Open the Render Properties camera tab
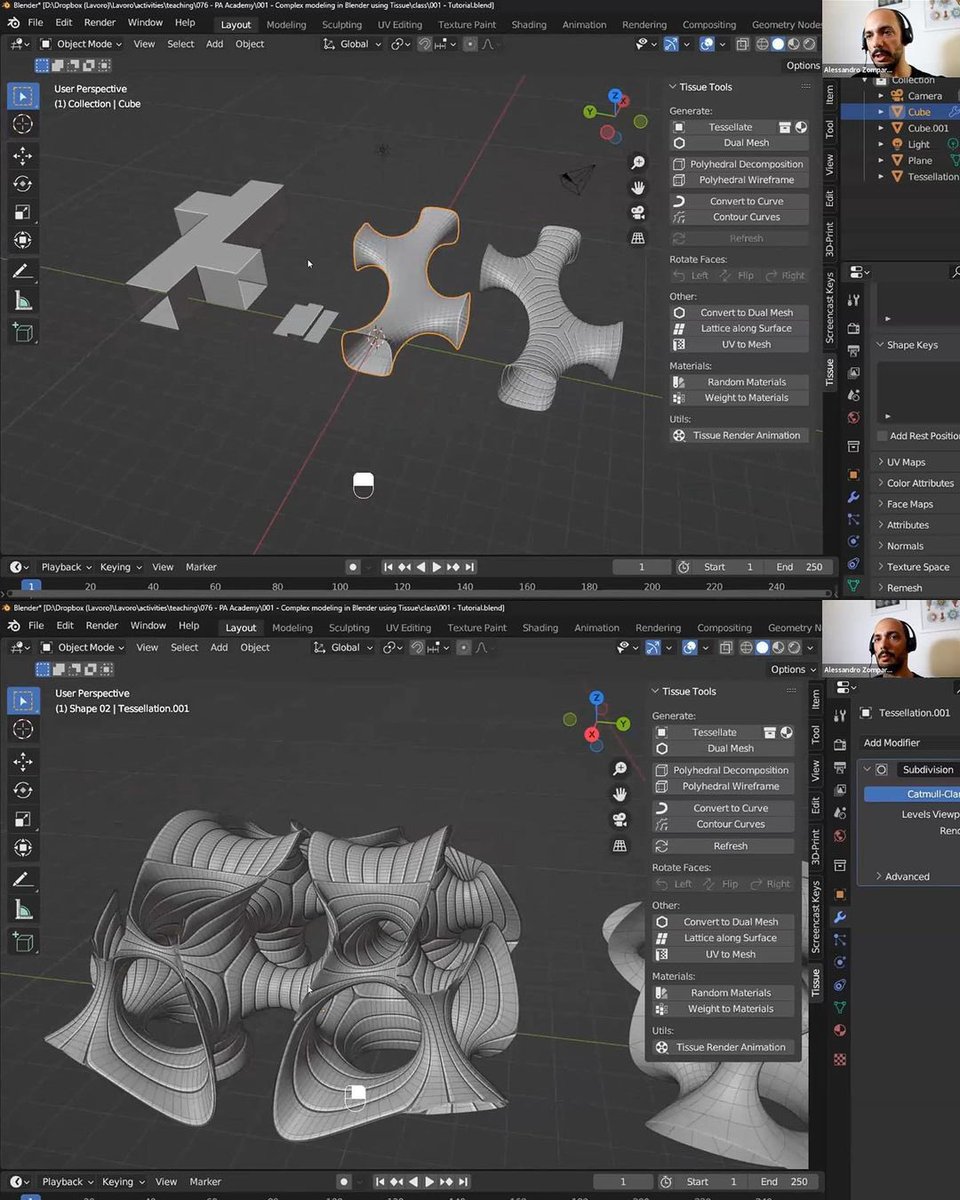The width and height of the screenshot is (960, 1200). 853,327
